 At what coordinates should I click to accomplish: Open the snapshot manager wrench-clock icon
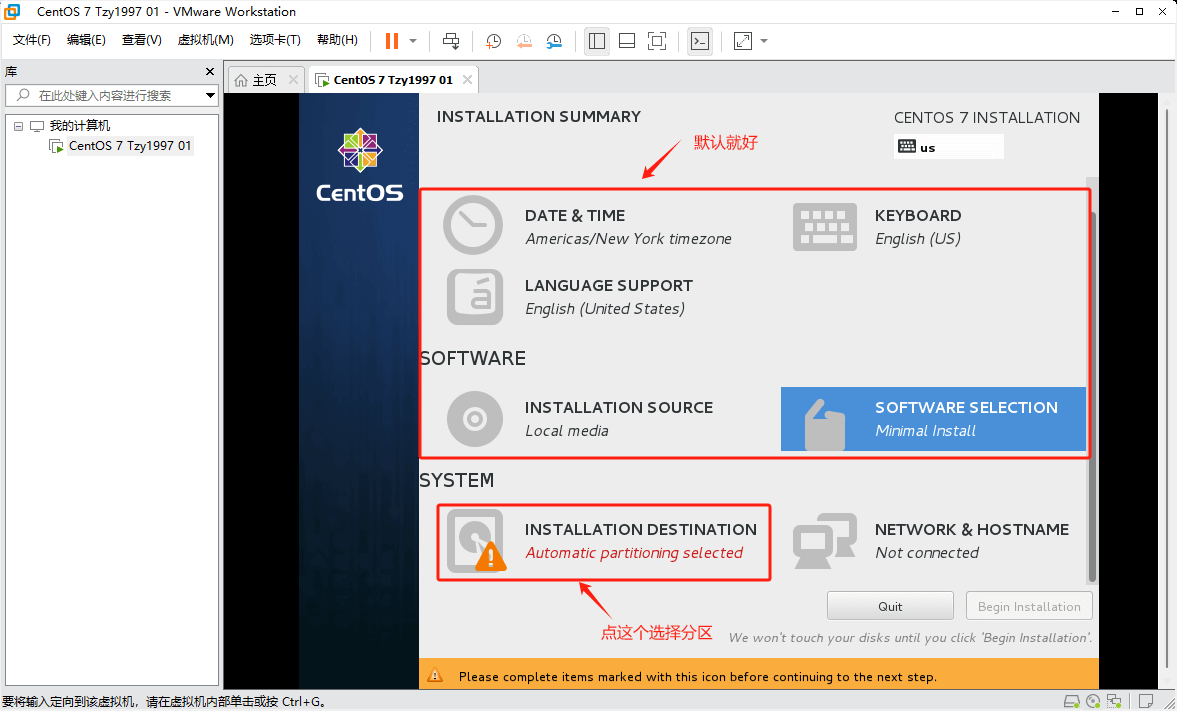click(x=554, y=41)
